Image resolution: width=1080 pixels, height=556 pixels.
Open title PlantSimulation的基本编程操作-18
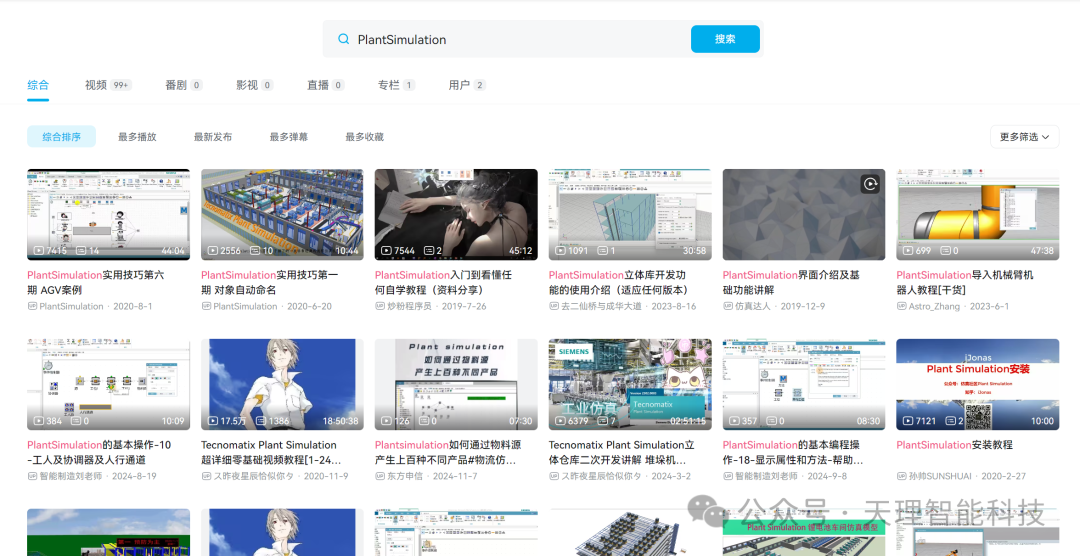[x=793, y=452]
